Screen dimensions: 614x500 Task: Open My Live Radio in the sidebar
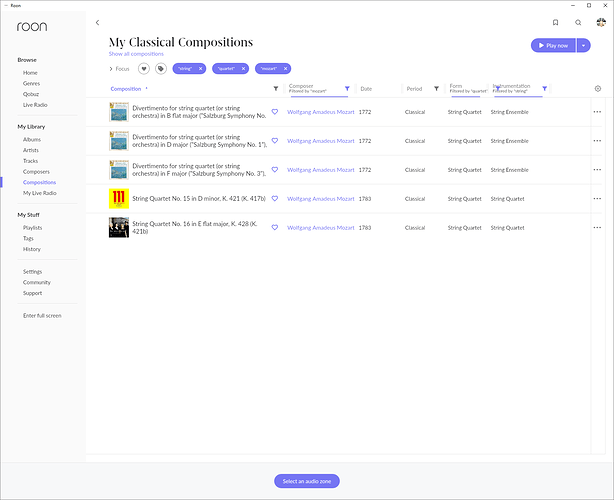pyautogui.click(x=40, y=193)
